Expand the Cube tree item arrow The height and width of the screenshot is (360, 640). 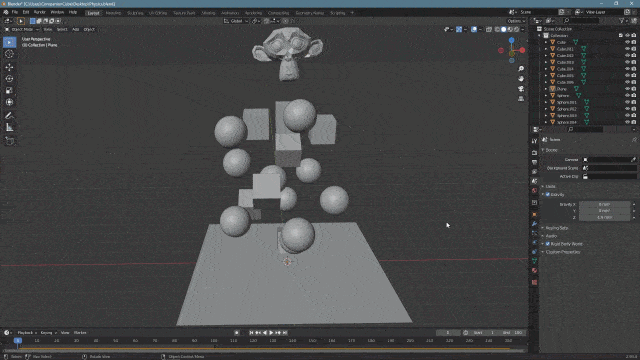pos(546,42)
